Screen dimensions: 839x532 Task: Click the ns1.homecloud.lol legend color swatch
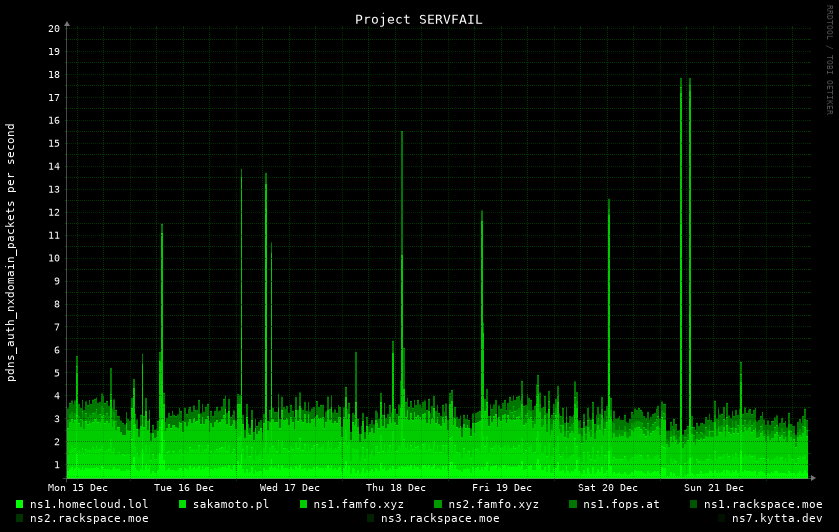click(19, 504)
